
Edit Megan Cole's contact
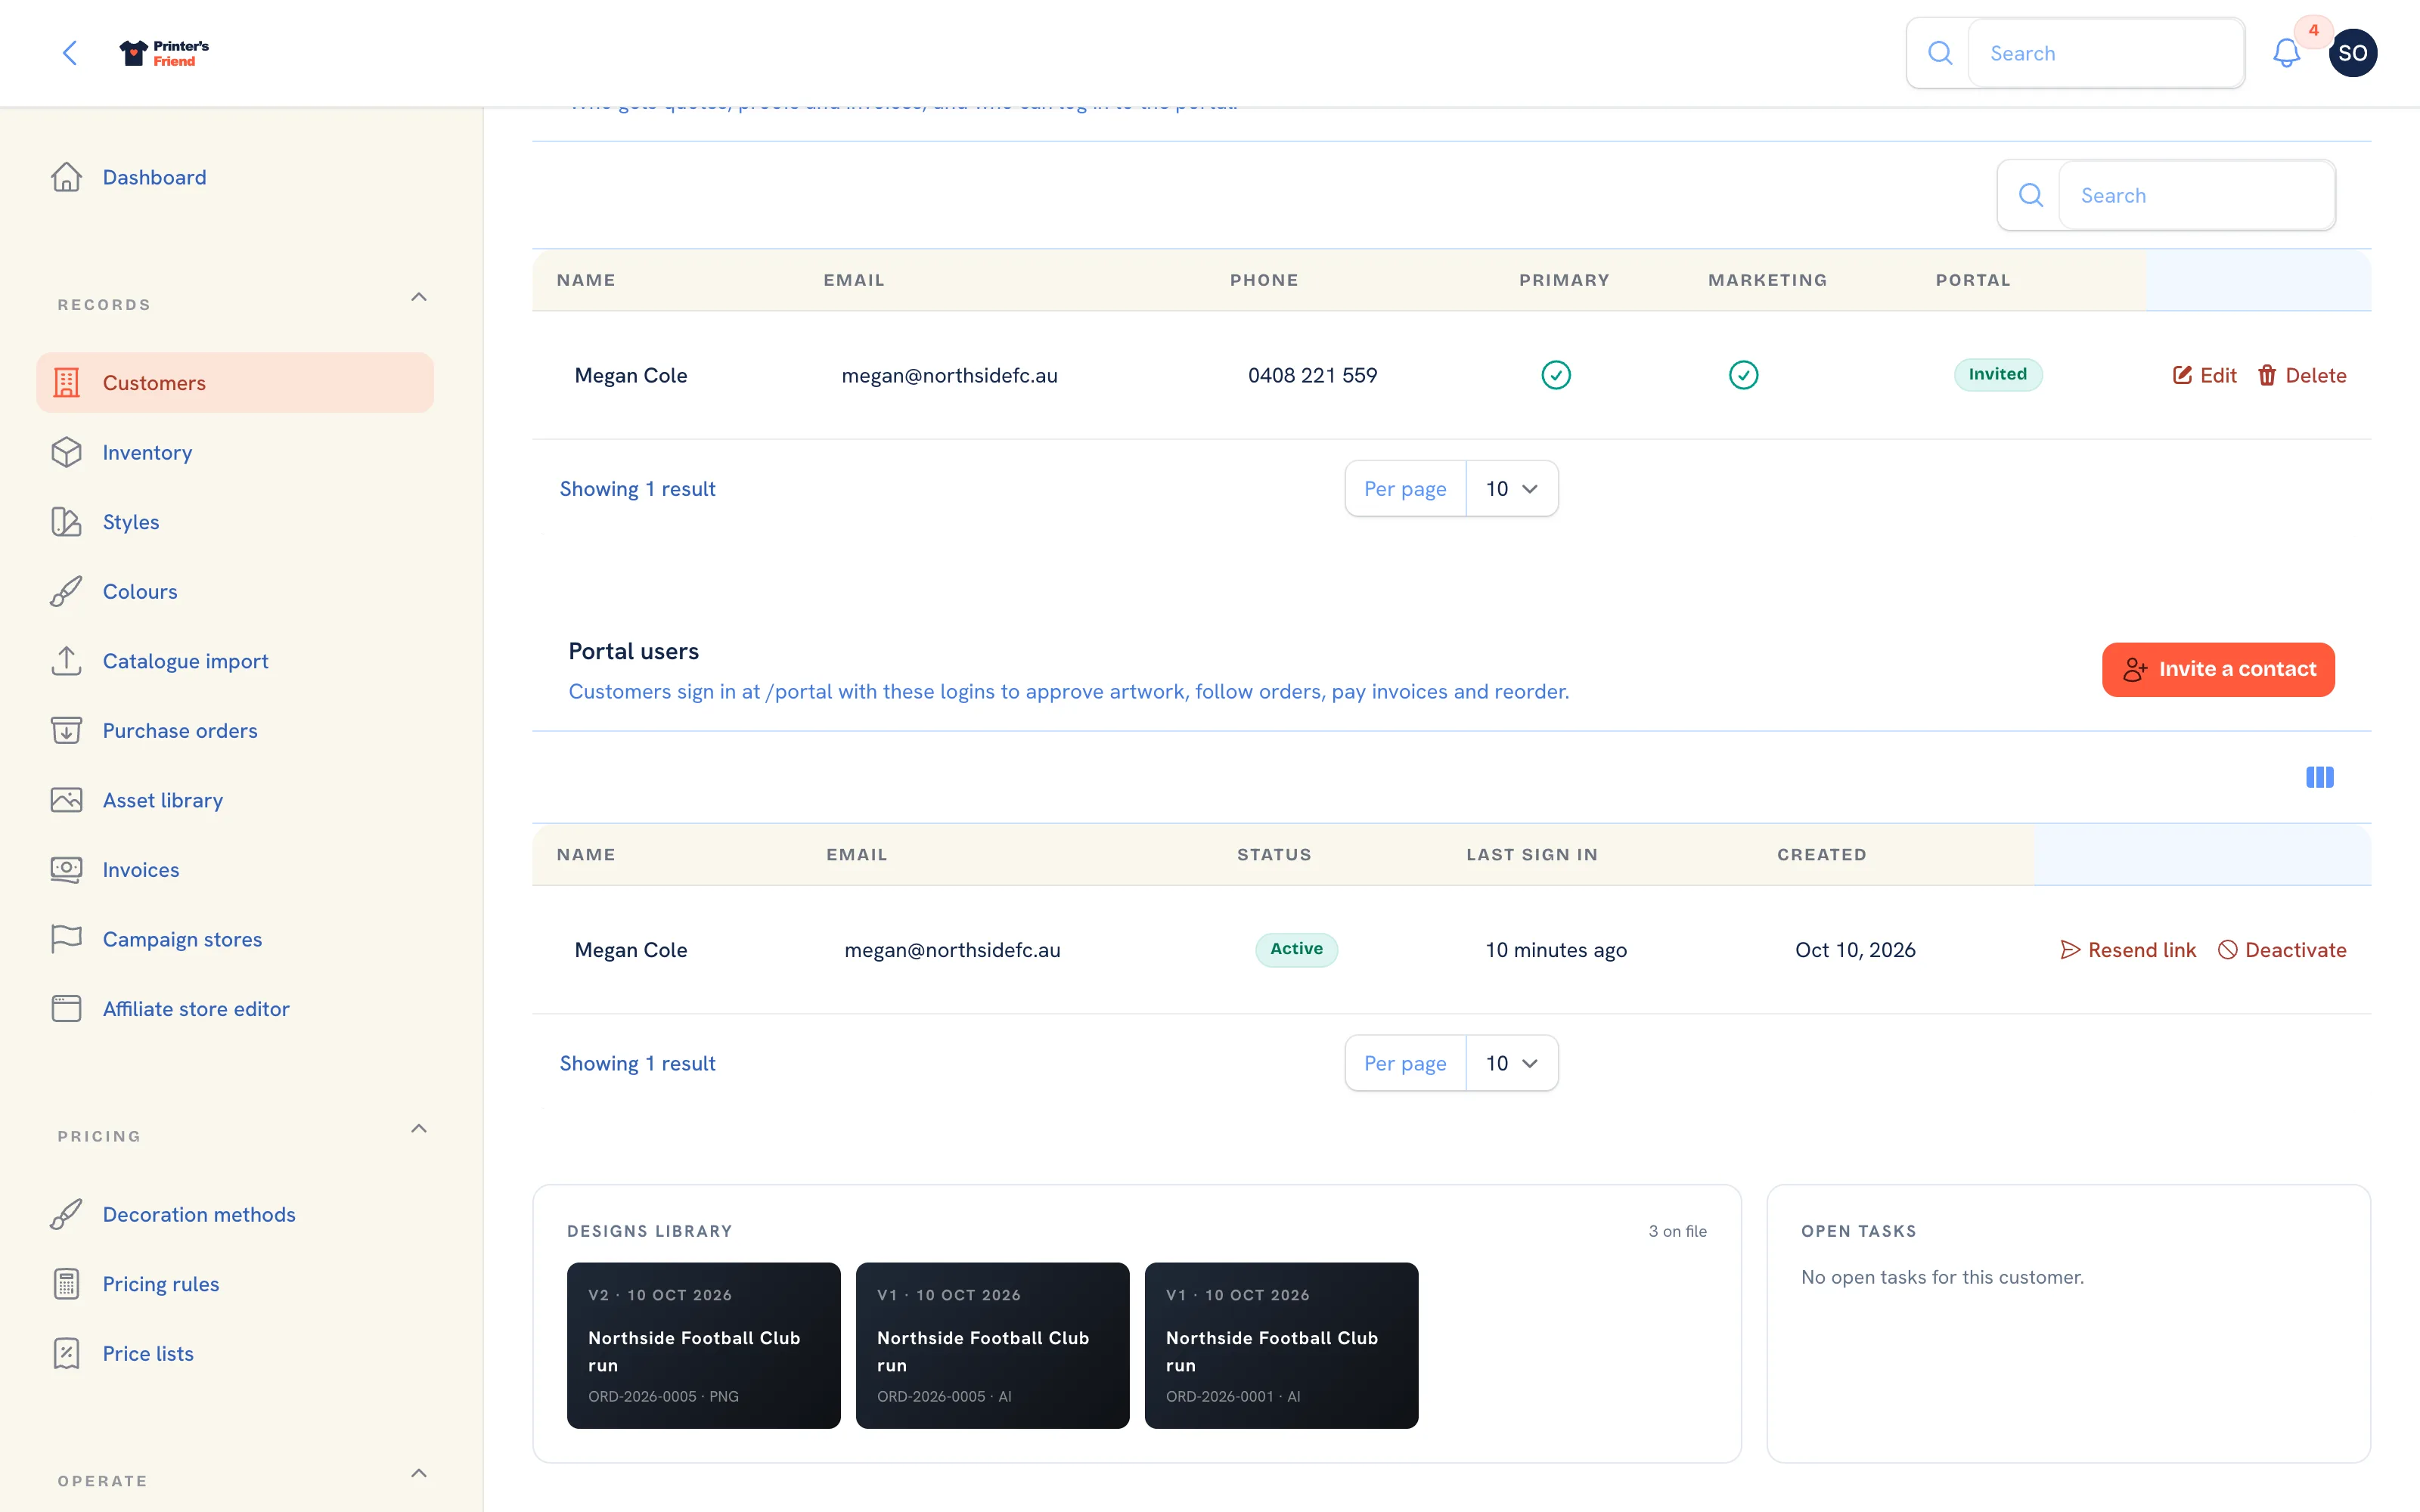pyautogui.click(x=2204, y=375)
